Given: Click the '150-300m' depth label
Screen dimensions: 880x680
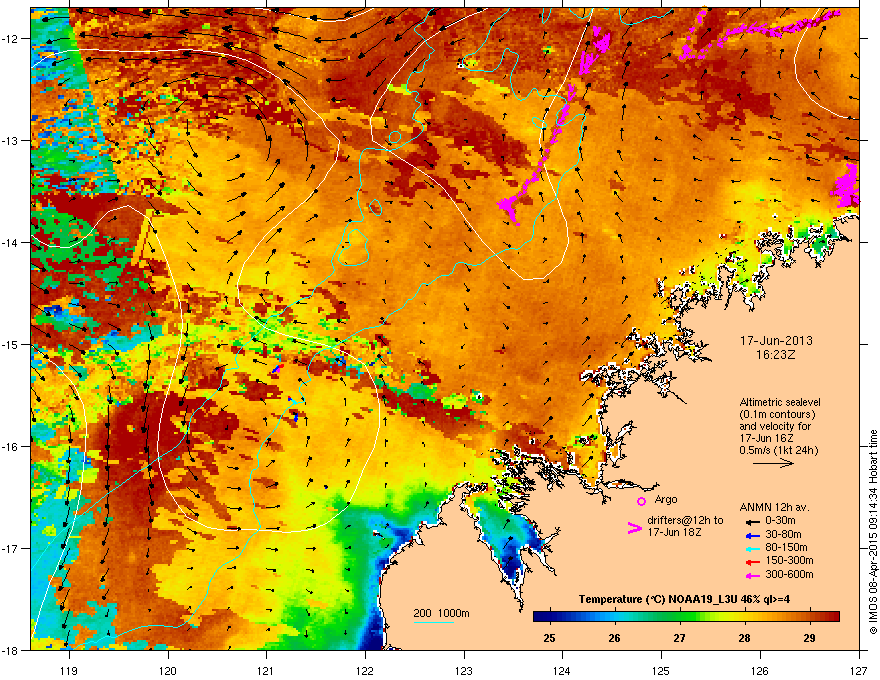Looking at the screenshot, I should coord(789,560).
